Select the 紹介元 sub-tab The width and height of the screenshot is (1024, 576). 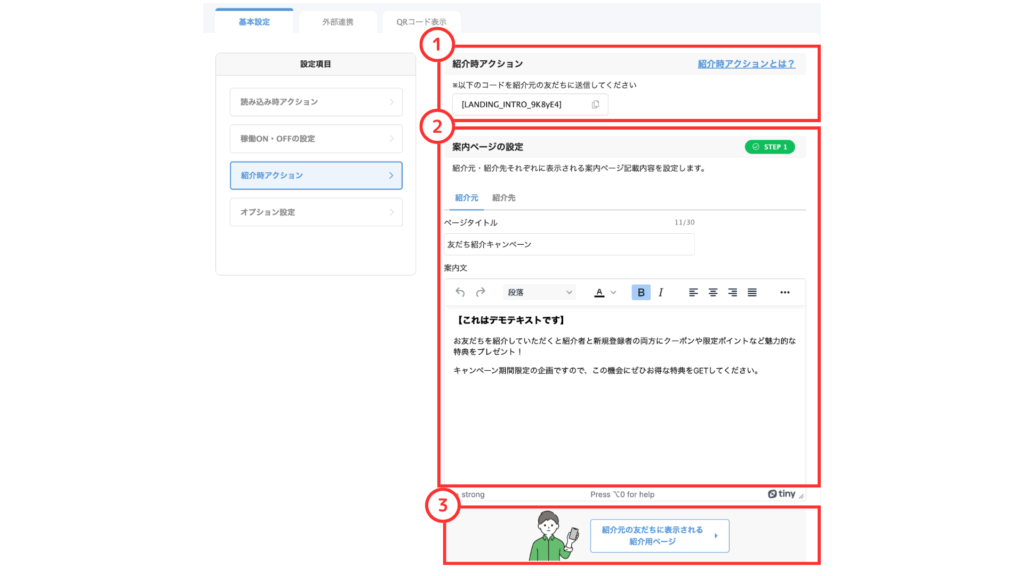(466, 198)
